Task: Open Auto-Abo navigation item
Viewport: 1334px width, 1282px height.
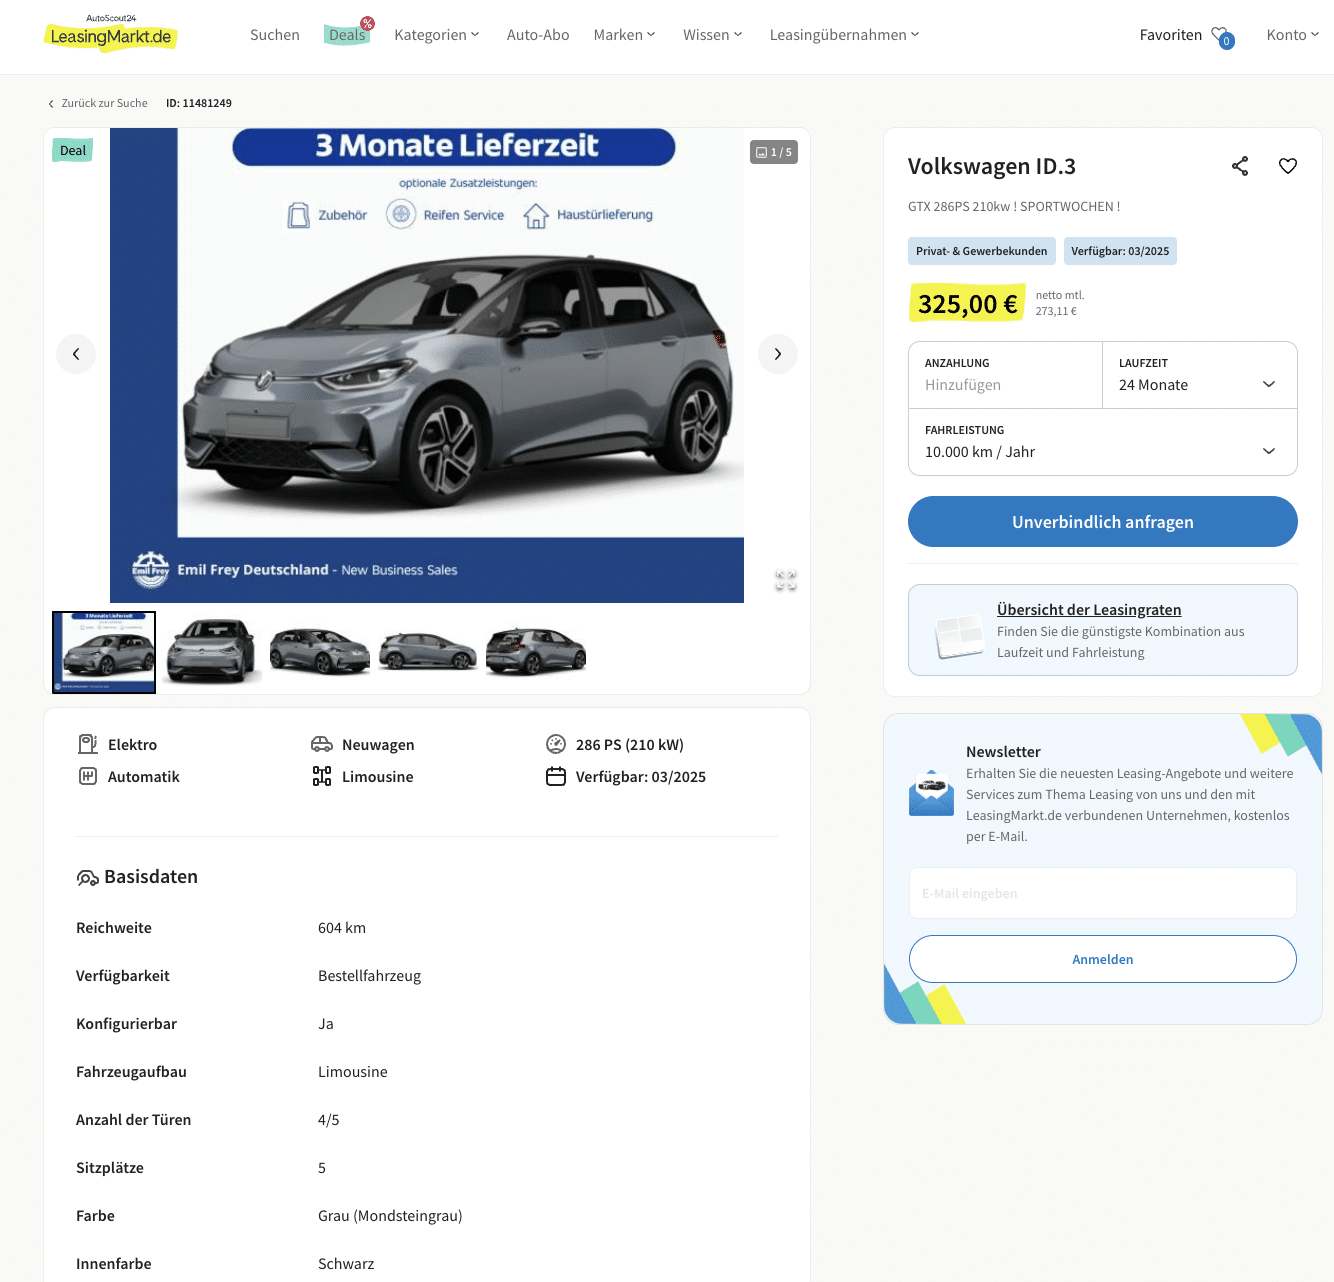Action: [538, 35]
